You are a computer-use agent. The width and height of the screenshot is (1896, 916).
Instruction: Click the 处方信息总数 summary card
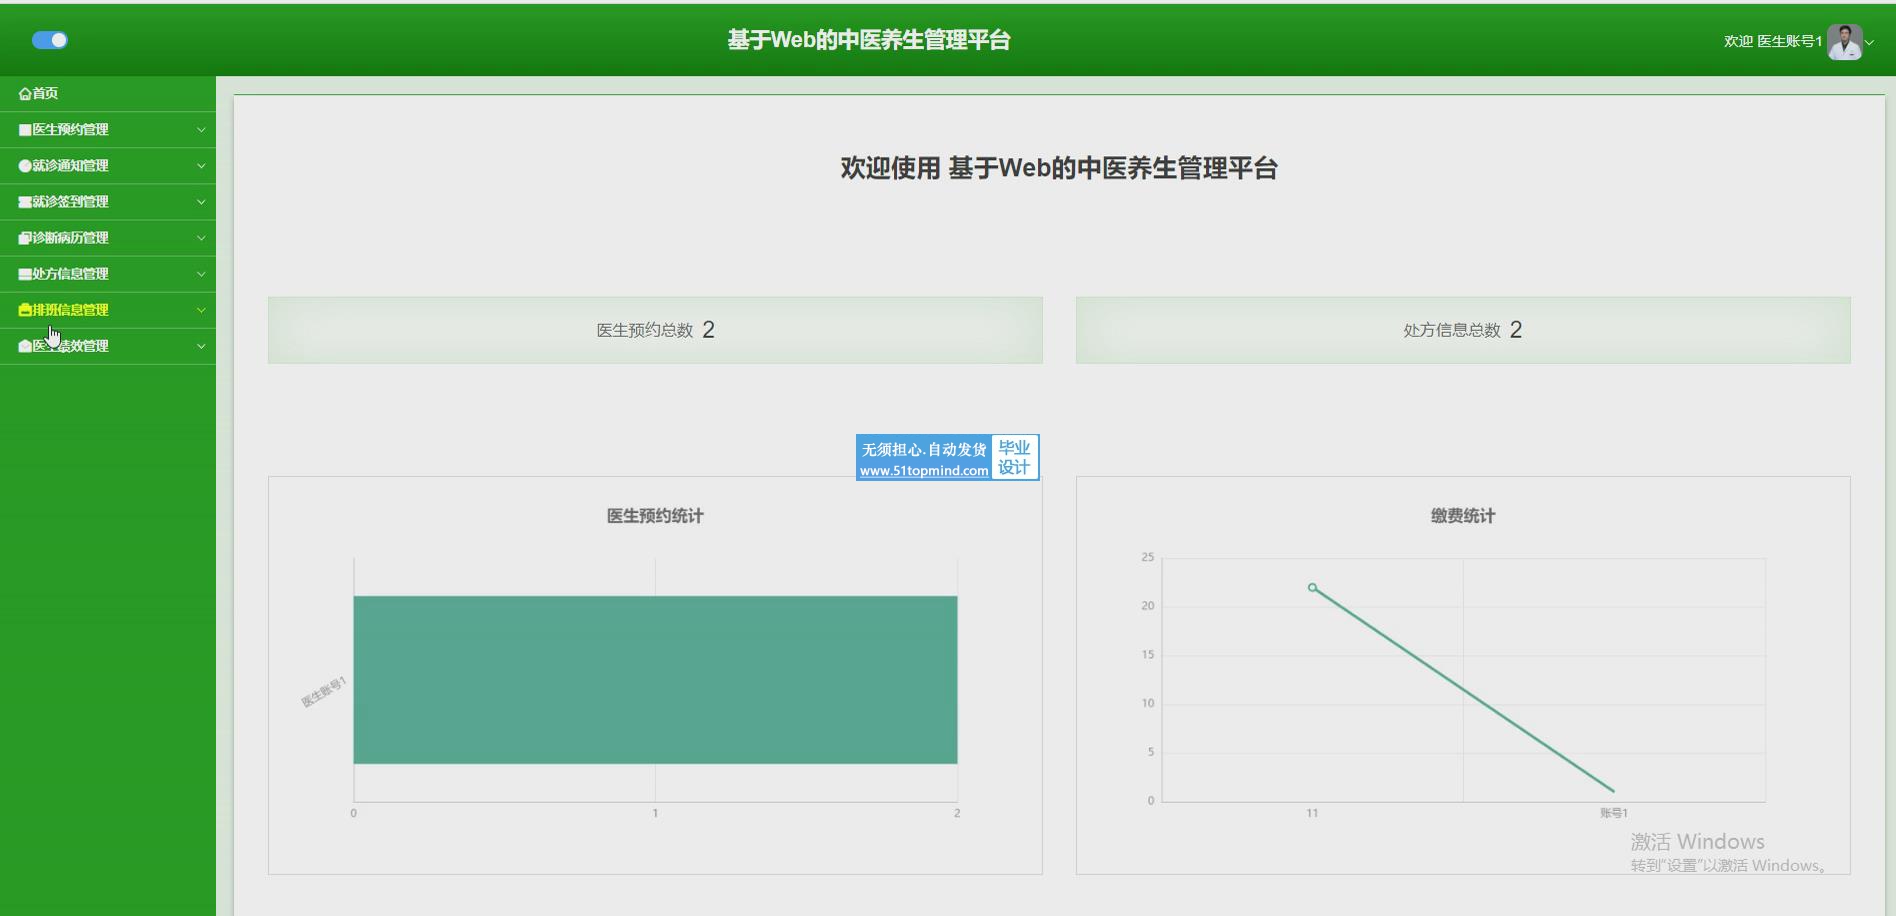[1462, 330]
